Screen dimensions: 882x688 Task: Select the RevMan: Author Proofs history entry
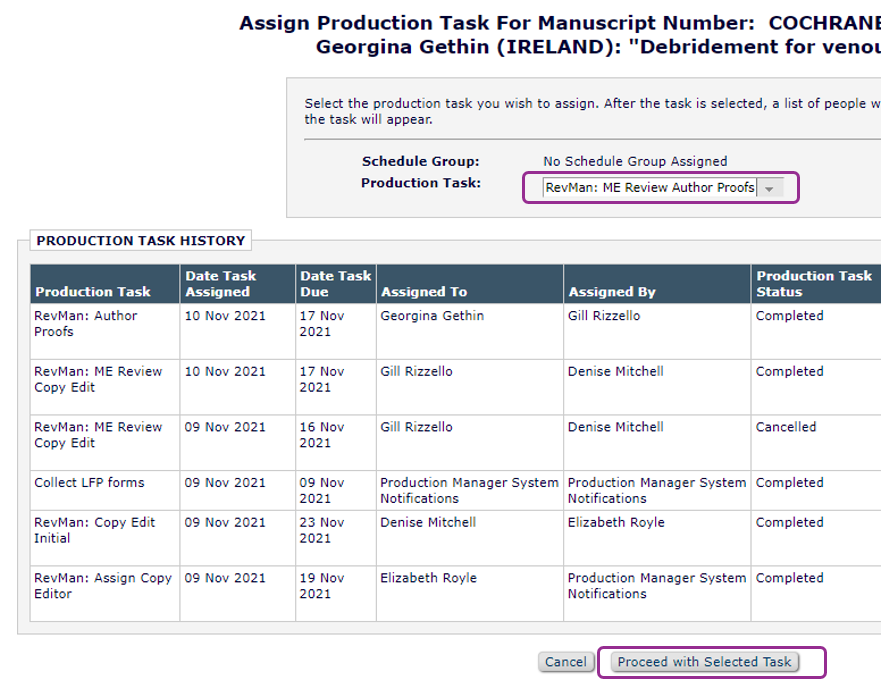pos(86,324)
